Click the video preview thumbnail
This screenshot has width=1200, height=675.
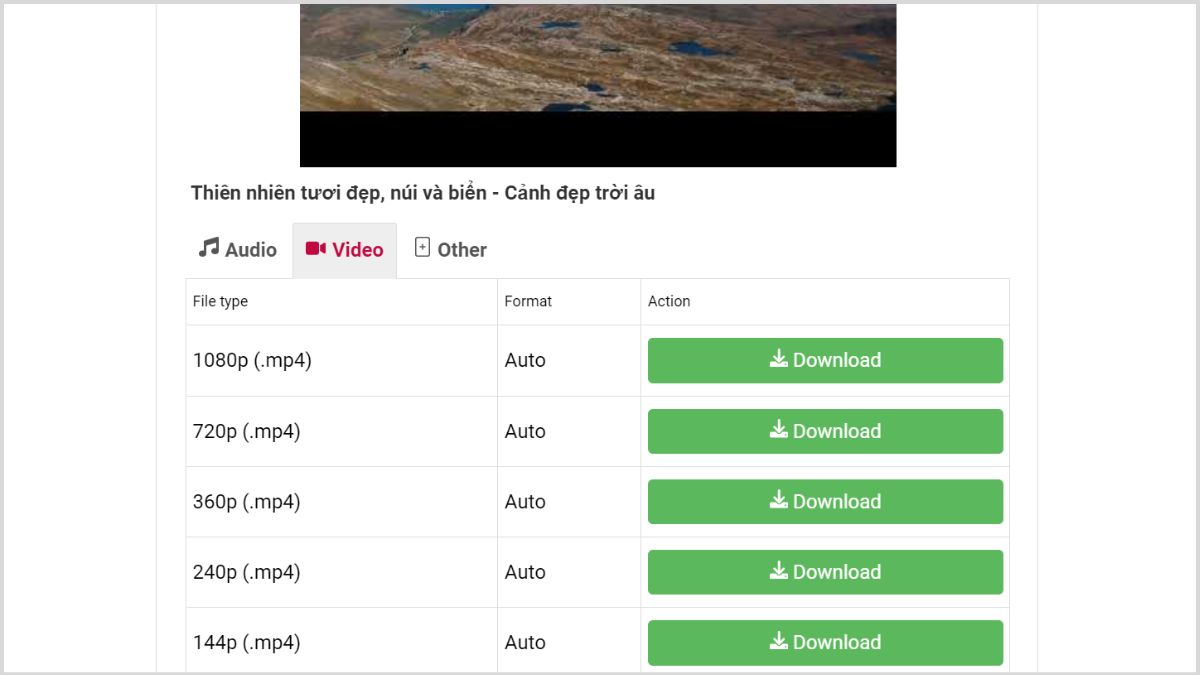[x=598, y=82]
